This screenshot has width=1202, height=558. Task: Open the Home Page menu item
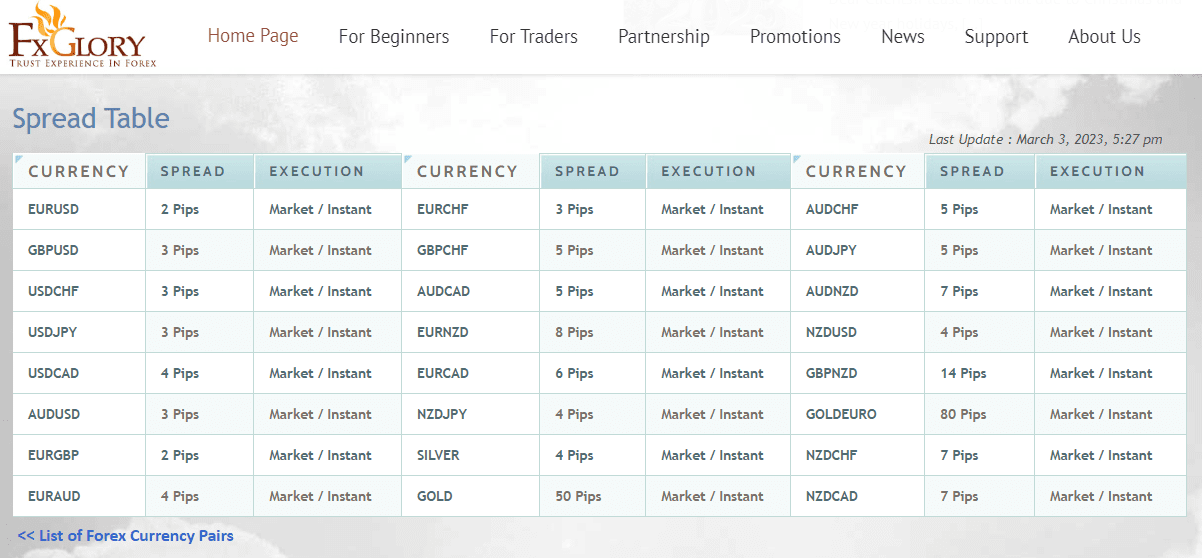(x=253, y=36)
